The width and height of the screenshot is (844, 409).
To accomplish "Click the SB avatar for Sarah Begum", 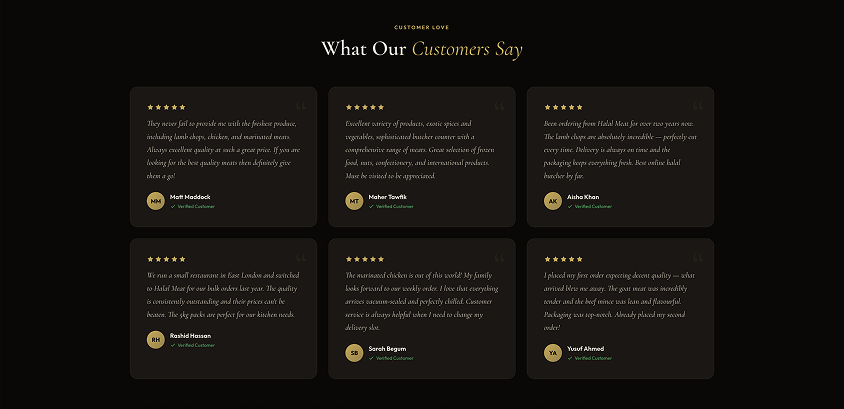I will (354, 352).
